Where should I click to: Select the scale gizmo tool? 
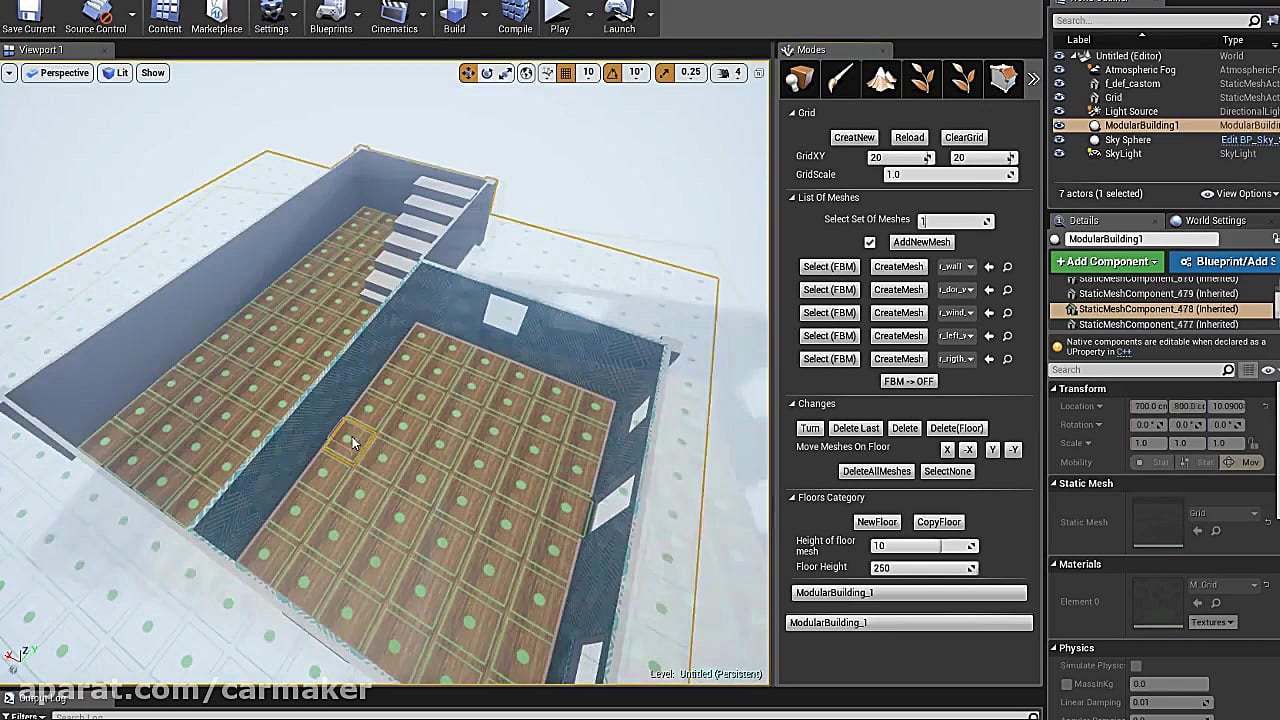tap(506, 73)
